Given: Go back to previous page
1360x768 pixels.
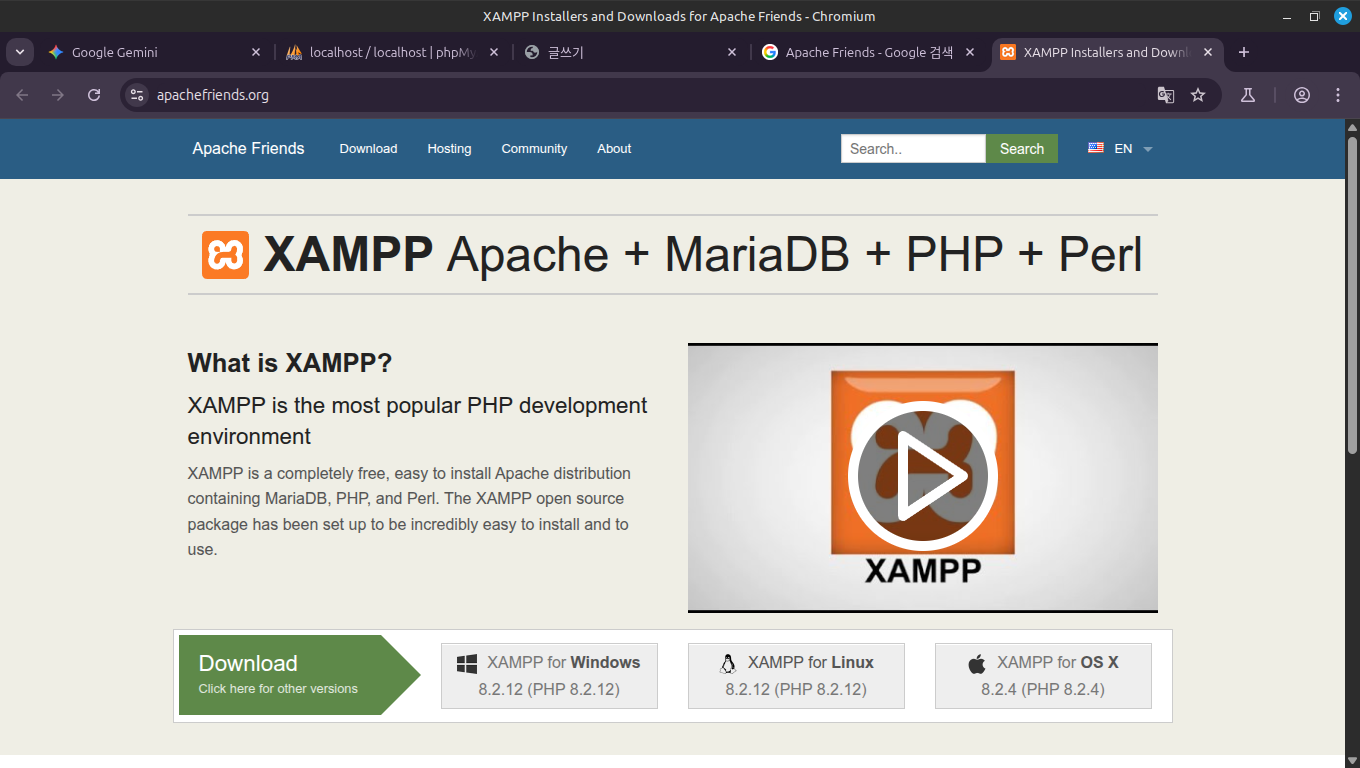Looking at the screenshot, I should tap(22, 95).
